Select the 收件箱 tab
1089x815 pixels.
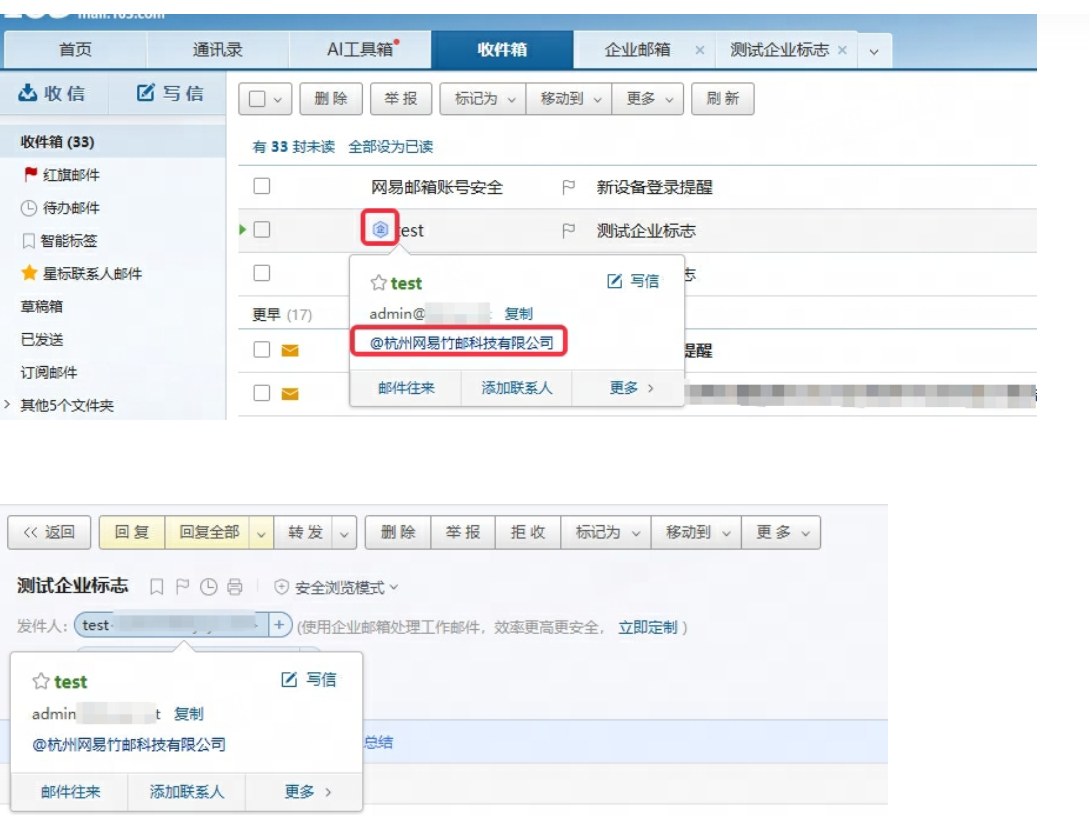pyautogui.click(x=502, y=49)
